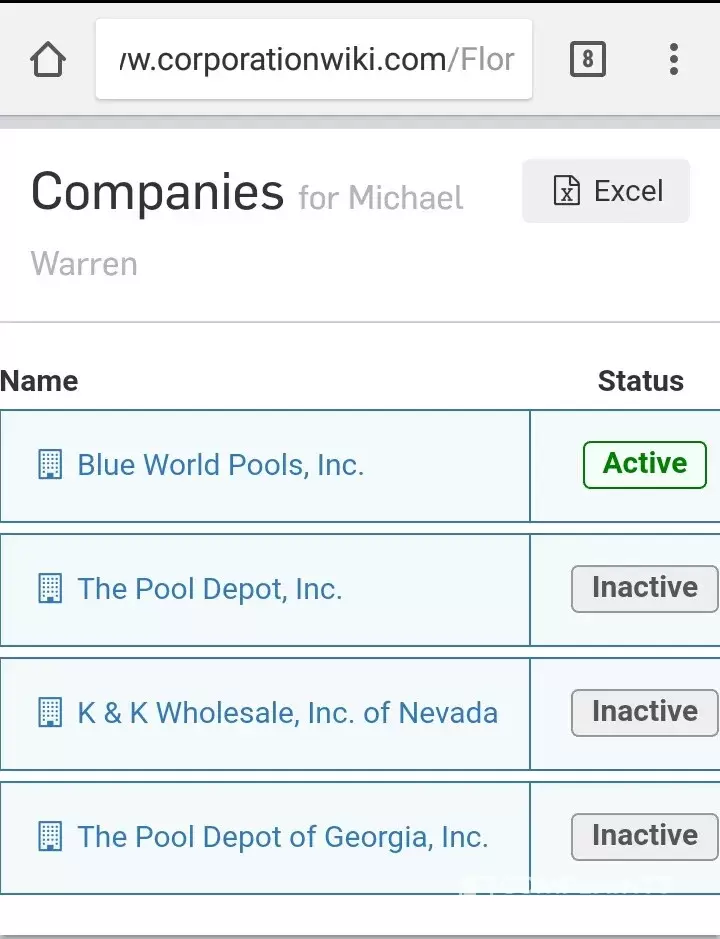Open The Pool Depot, Inc. link
The width and height of the screenshot is (720, 939).
point(210,589)
